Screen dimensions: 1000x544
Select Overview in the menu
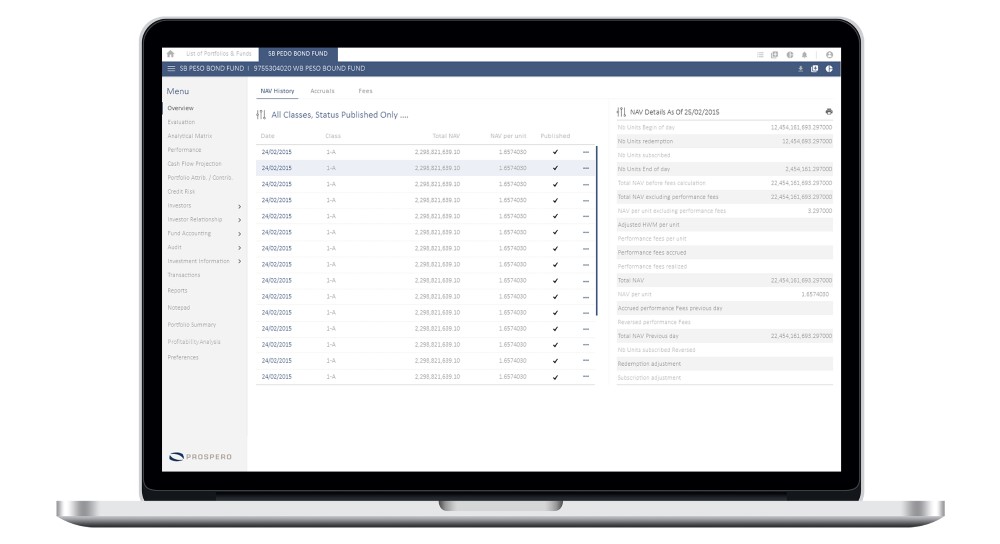(x=180, y=108)
